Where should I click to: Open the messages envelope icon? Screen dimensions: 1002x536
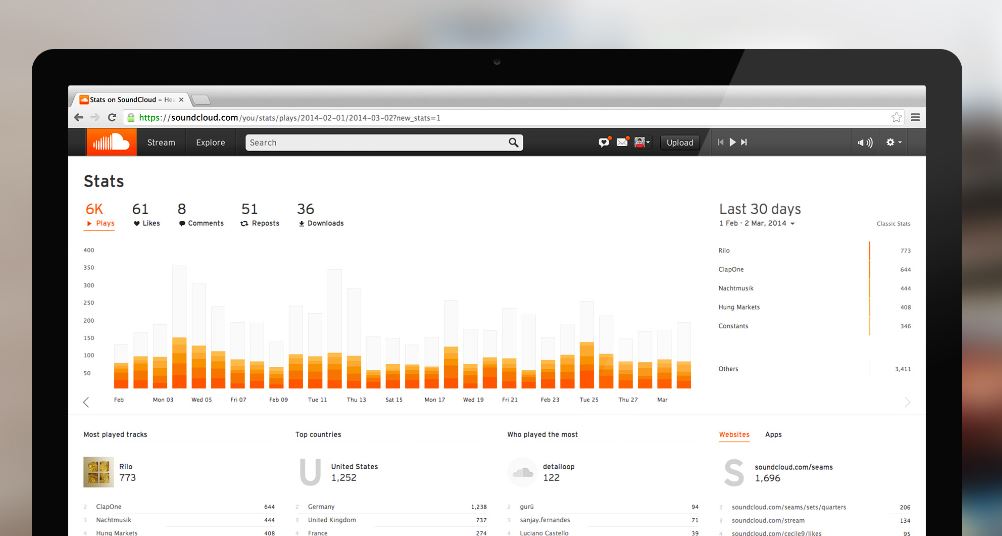622,142
